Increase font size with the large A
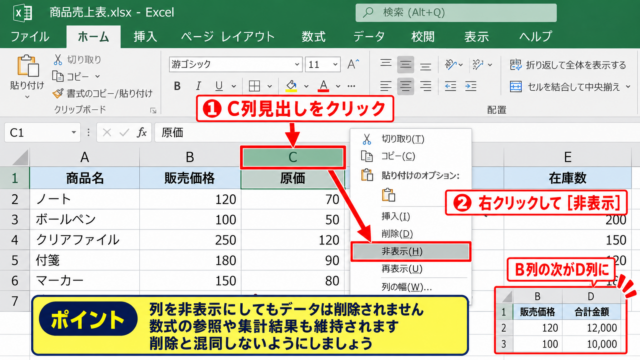The image size is (640, 360). [x=353, y=64]
